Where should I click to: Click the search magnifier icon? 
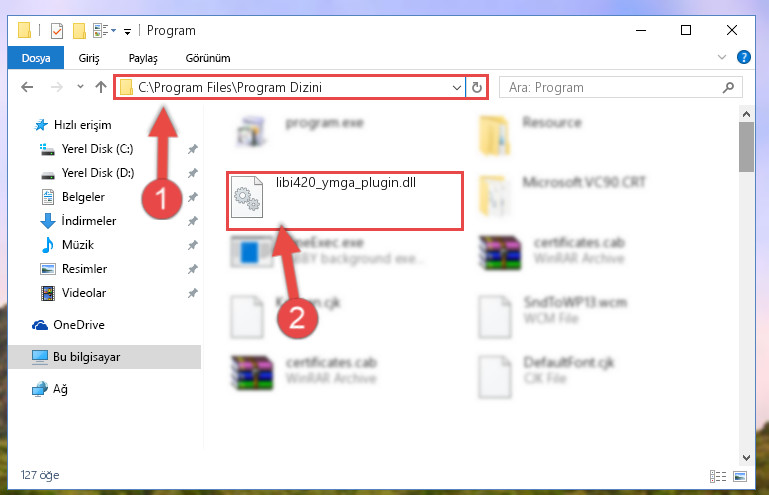(728, 87)
